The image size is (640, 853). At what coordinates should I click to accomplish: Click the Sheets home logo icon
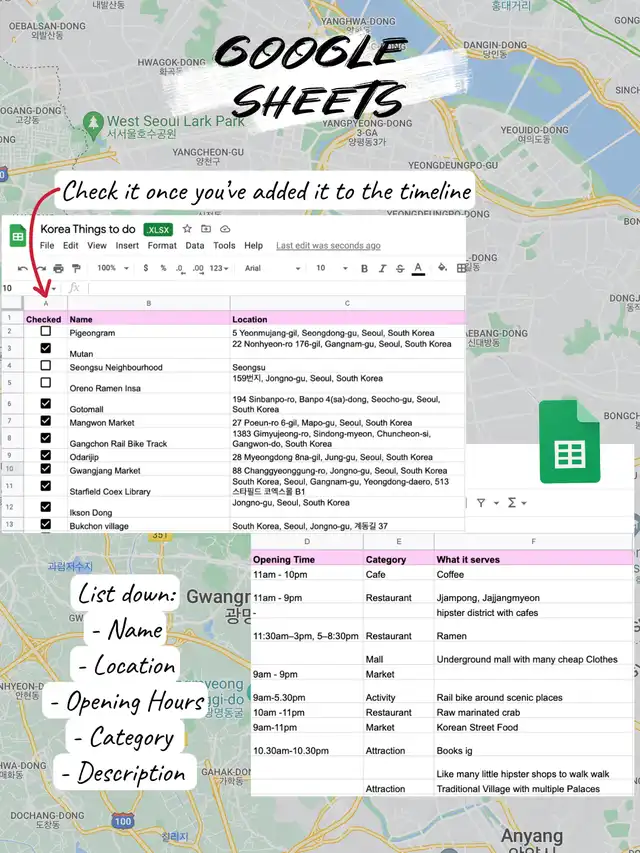(x=18, y=237)
